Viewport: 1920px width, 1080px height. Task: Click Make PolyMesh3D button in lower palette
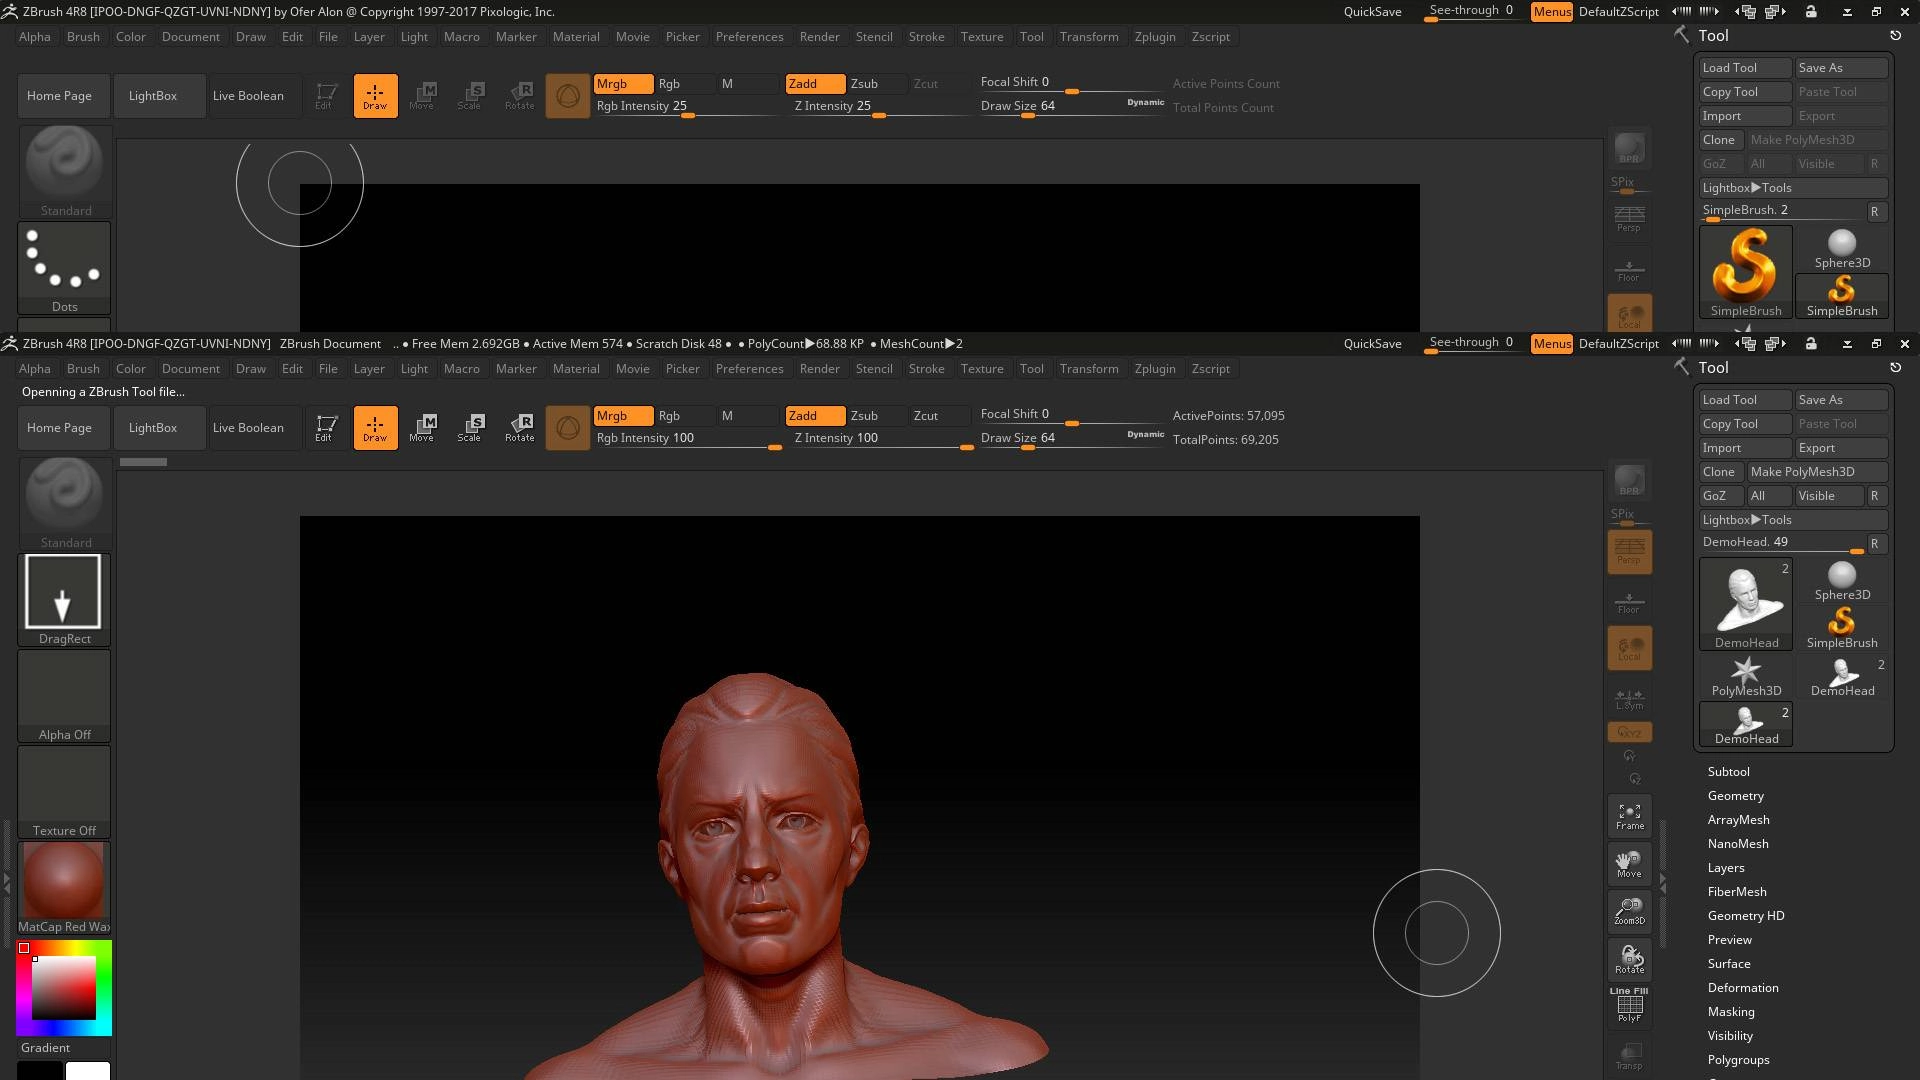coord(1816,472)
